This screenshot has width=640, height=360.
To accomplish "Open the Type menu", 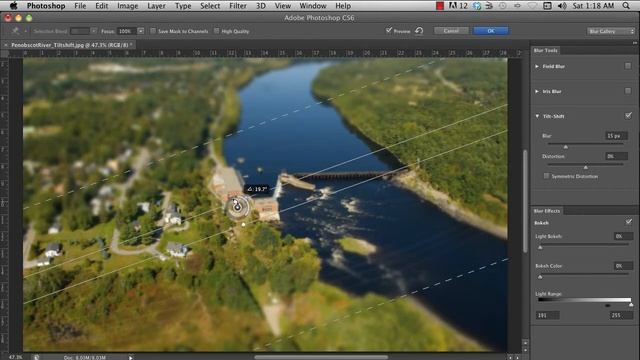I will click(183, 6).
